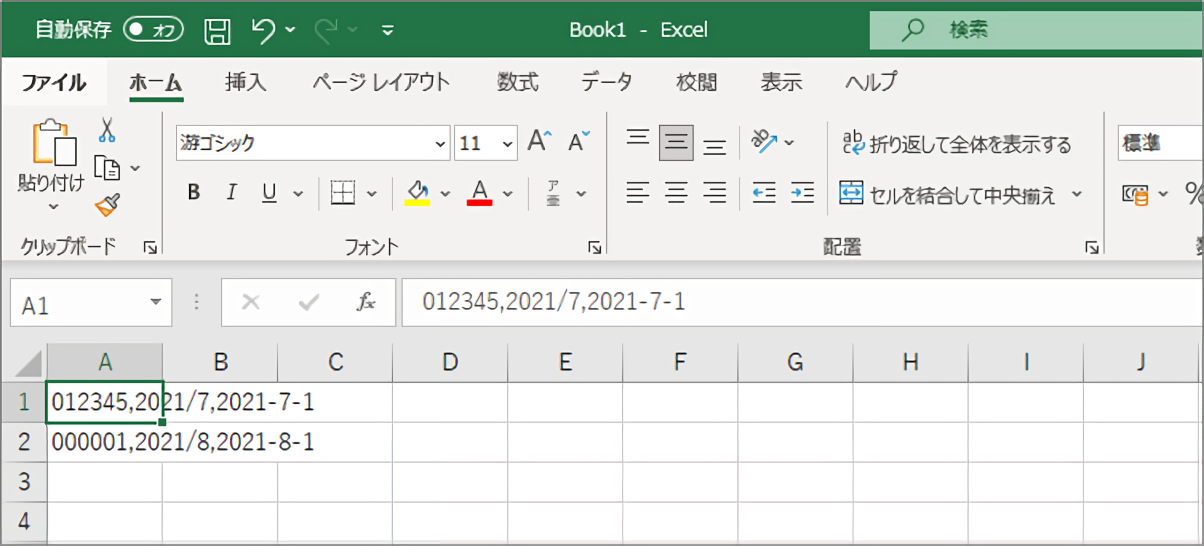Open the 標準 number format dropdown
The height and width of the screenshot is (546, 1204).
[1160, 144]
